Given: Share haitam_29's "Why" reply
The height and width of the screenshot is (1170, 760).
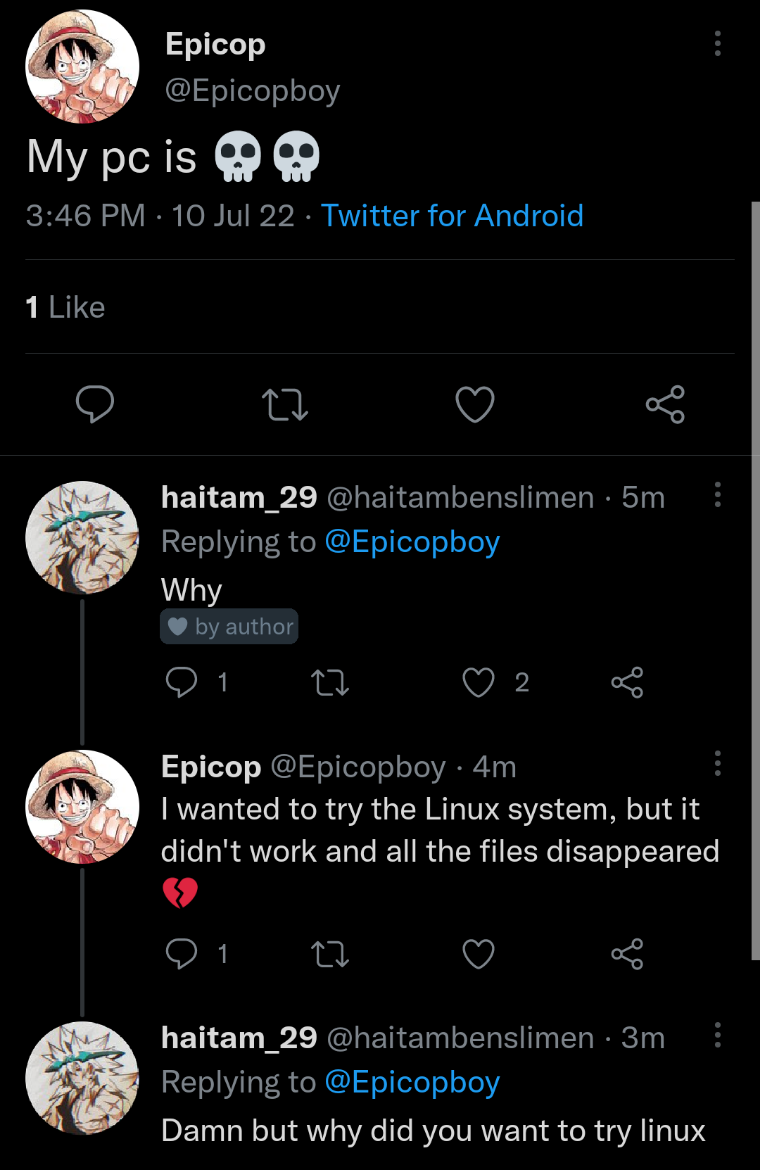Looking at the screenshot, I should click(627, 682).
